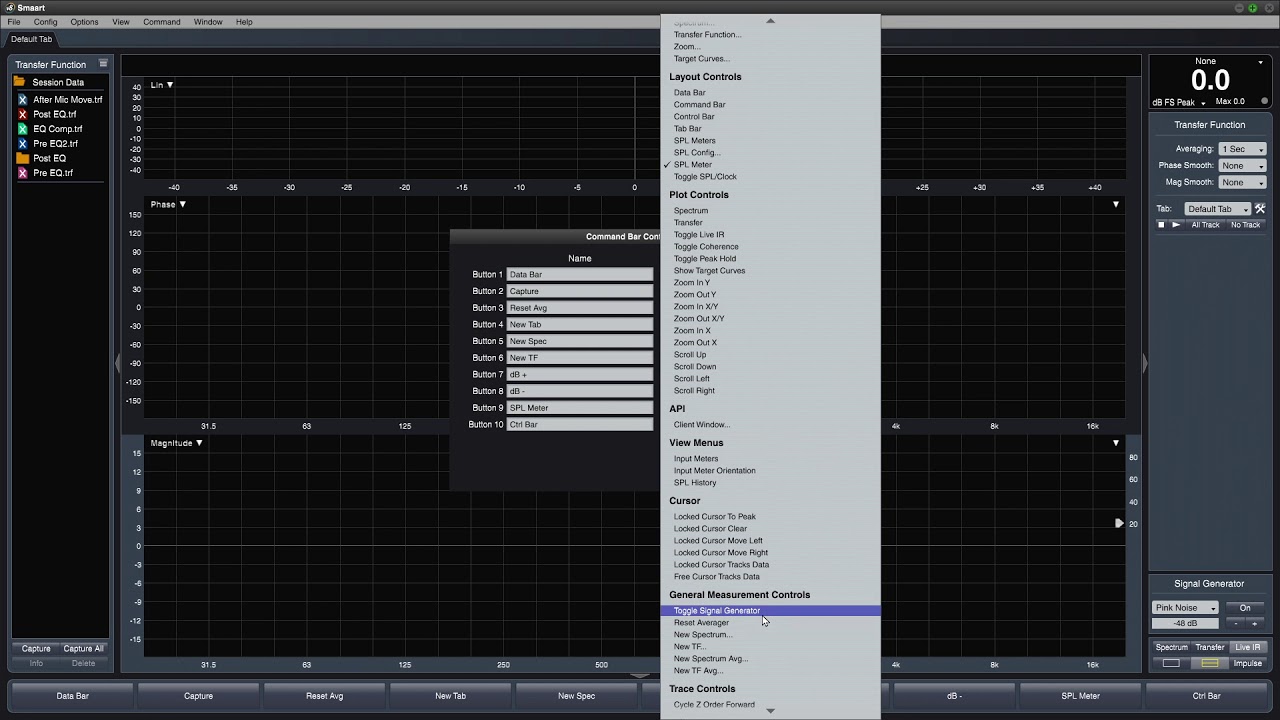The image size is (1280, 720).
Task: Select No Track for the tab
Action: coord(1245,225)
